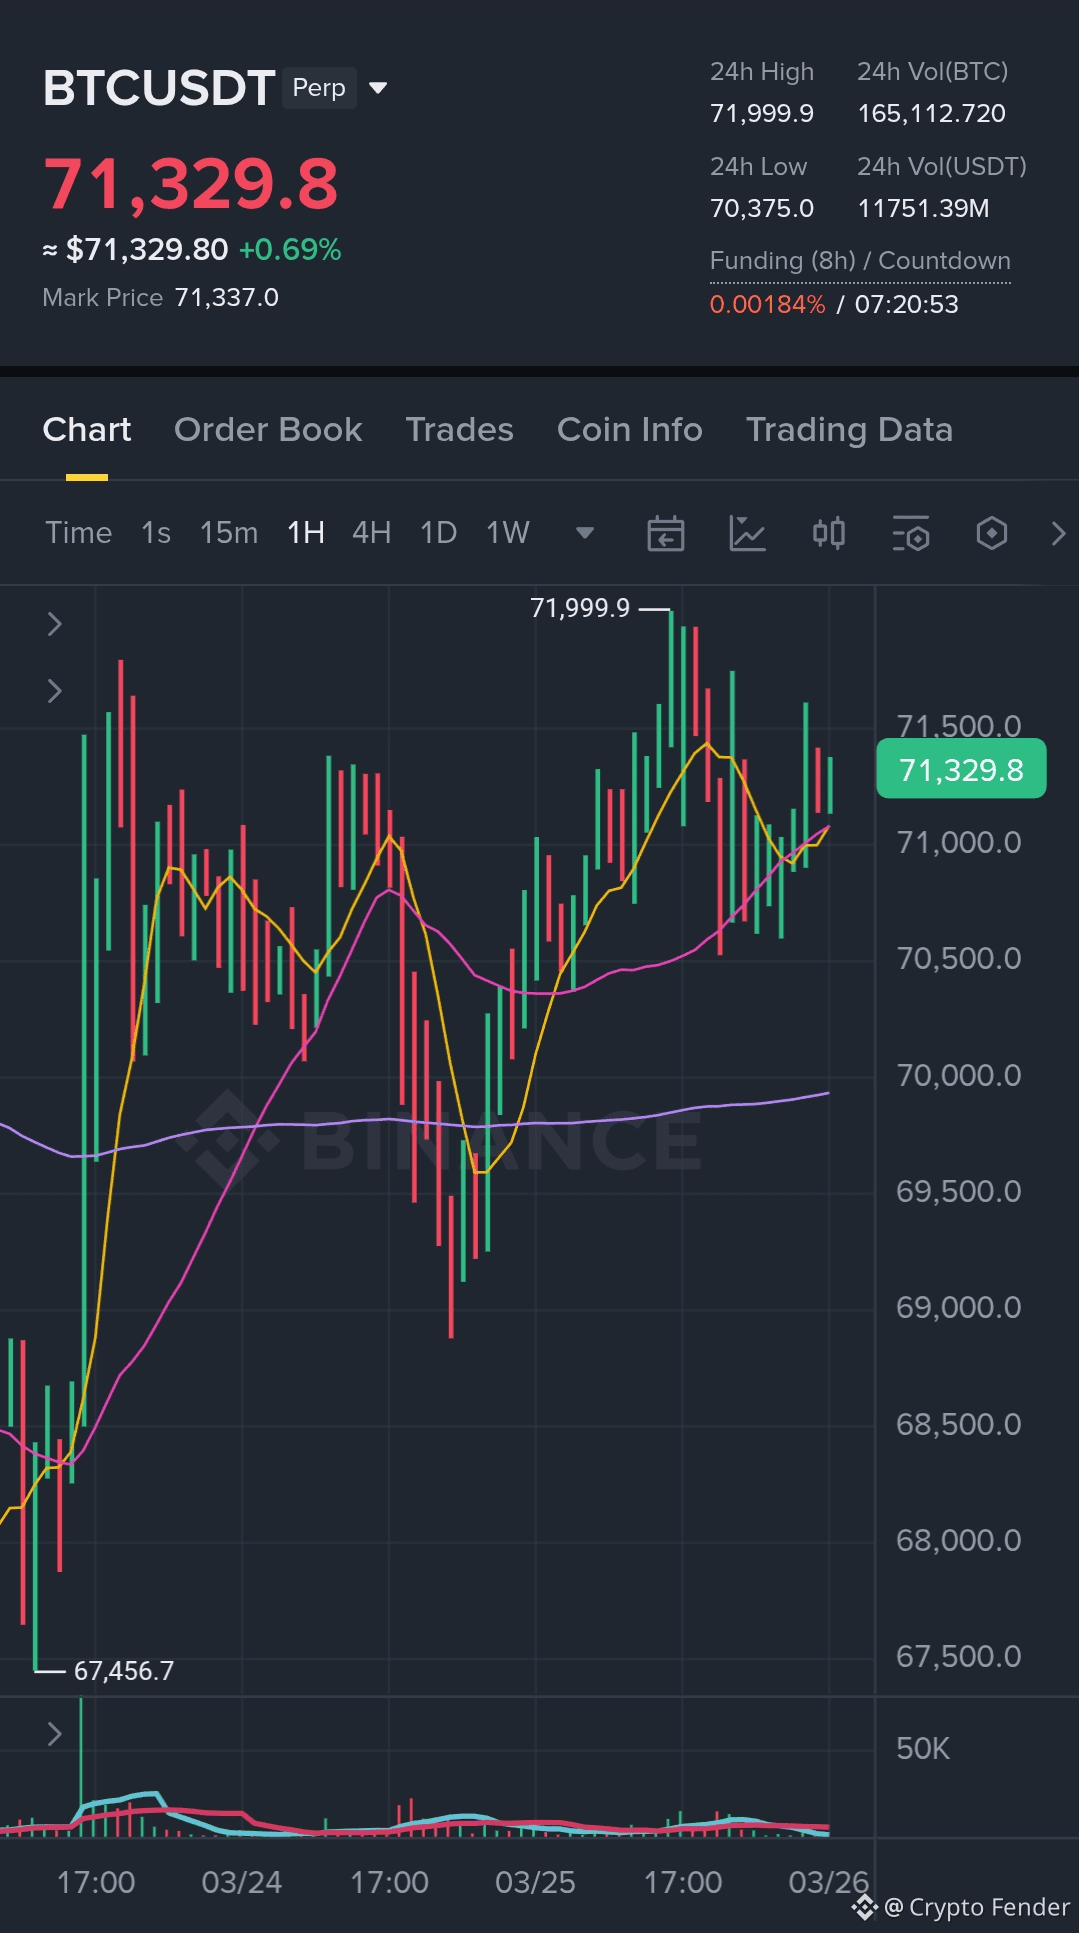This screenshot has width=1079, height=1933.
Task: Select the 1s chart interval
Action: [156, 533]
